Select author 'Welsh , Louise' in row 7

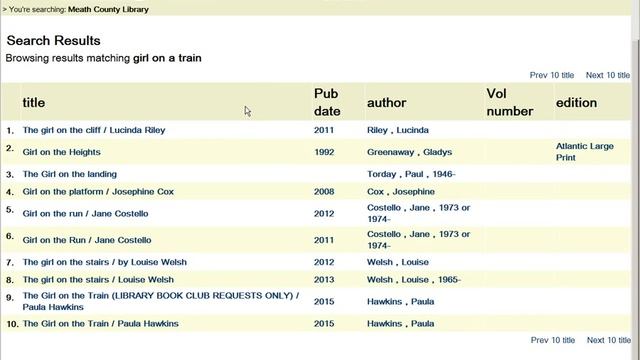point(398,262)
